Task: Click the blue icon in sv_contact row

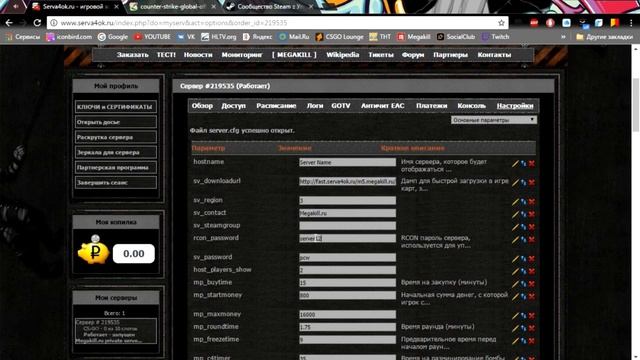Action: [523, 214]
